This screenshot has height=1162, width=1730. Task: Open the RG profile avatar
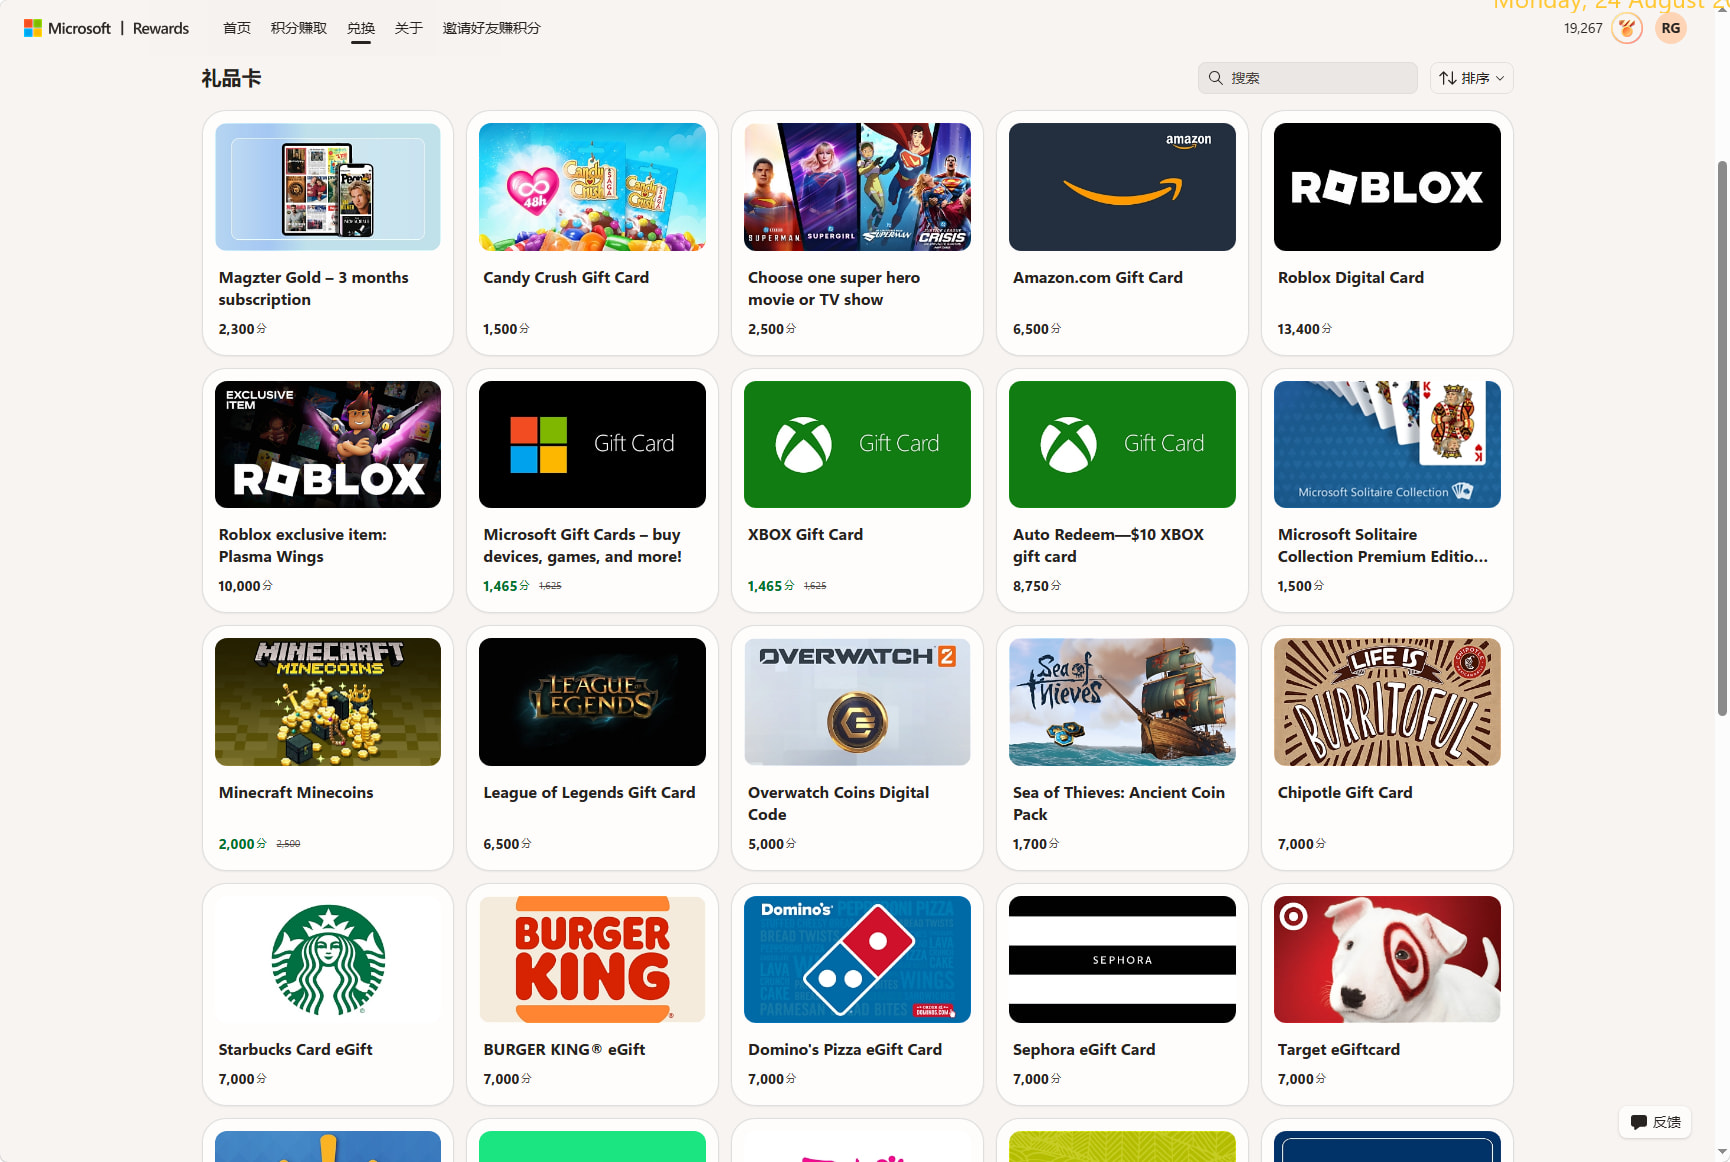[x=1671, y=28]
